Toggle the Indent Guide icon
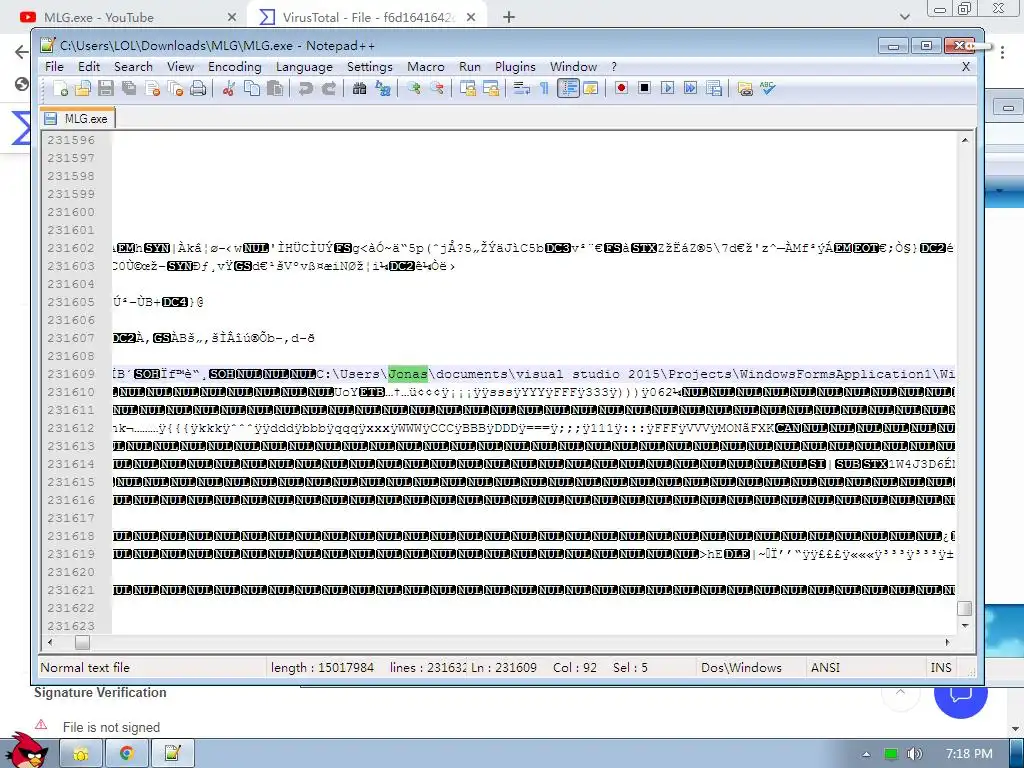 (x=568, y=88)
